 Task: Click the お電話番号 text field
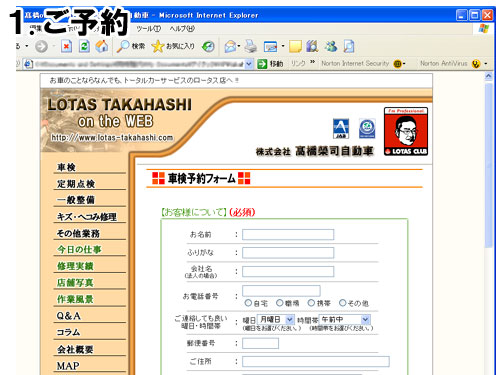point(281,291)
